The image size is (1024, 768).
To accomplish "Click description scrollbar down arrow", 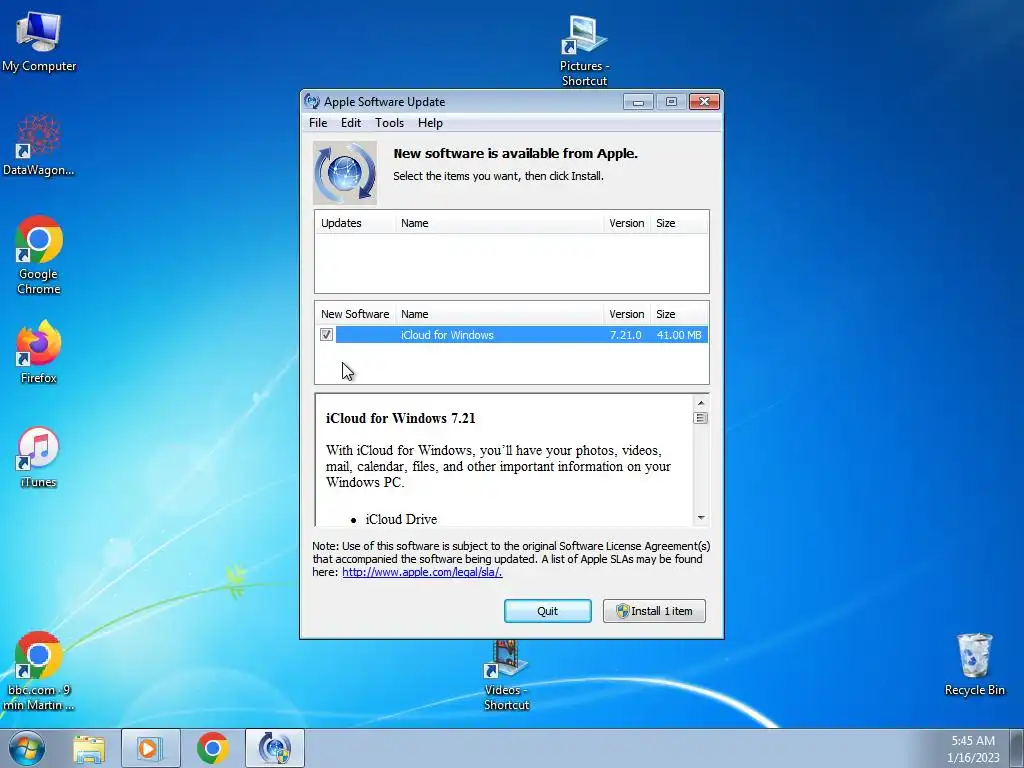I will pyautogui.click(x=701, y=517).
